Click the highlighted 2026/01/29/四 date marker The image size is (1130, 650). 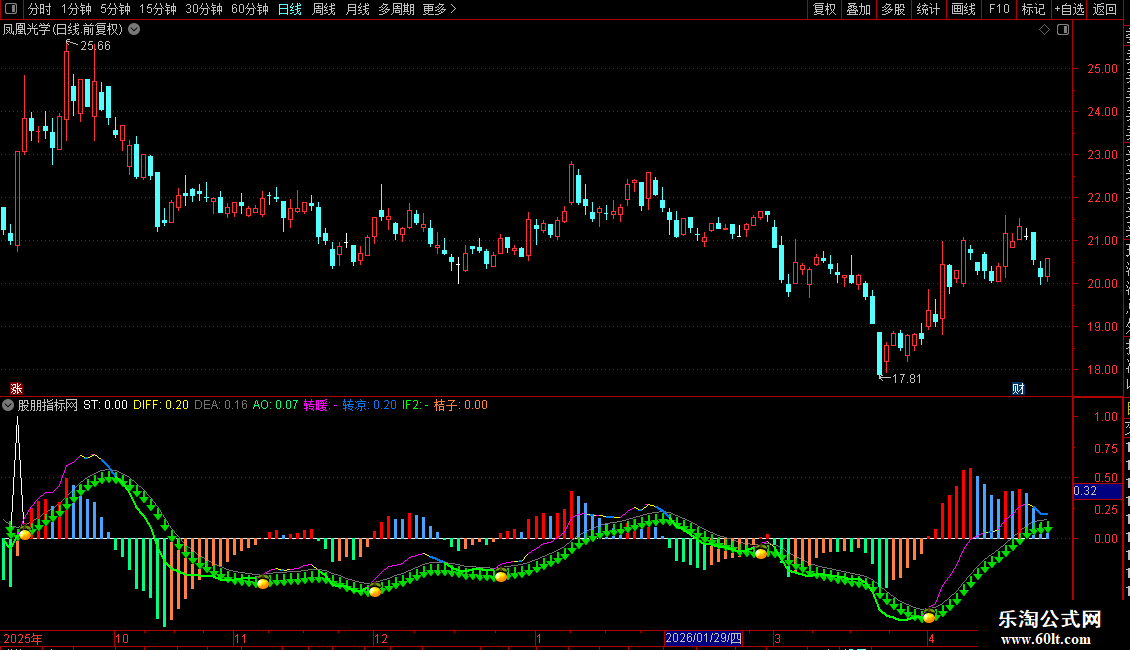click(703, 638)
